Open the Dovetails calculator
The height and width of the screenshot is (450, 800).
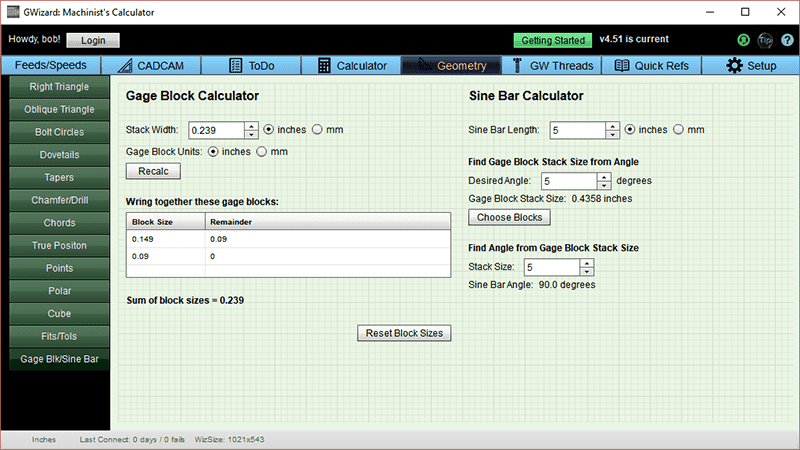tap(59, 155)
